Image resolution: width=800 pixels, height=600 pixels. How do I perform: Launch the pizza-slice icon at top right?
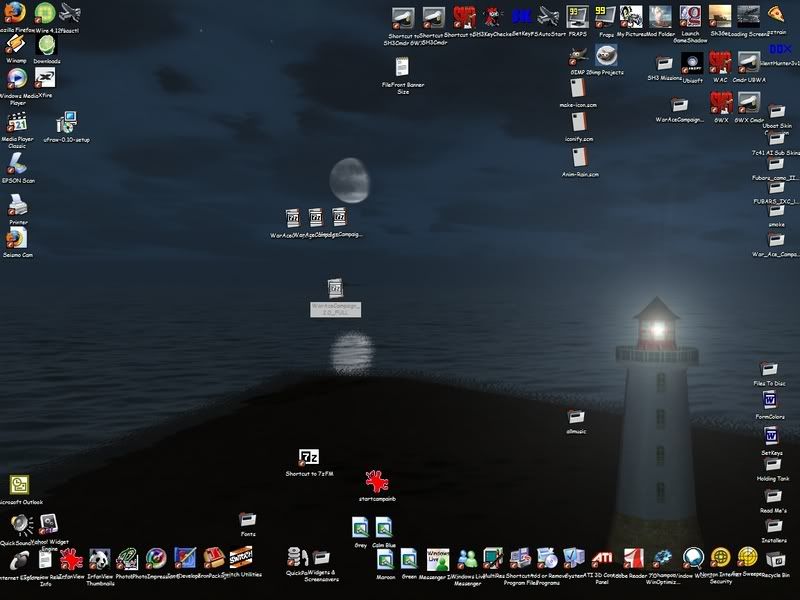tap(776, 14)
